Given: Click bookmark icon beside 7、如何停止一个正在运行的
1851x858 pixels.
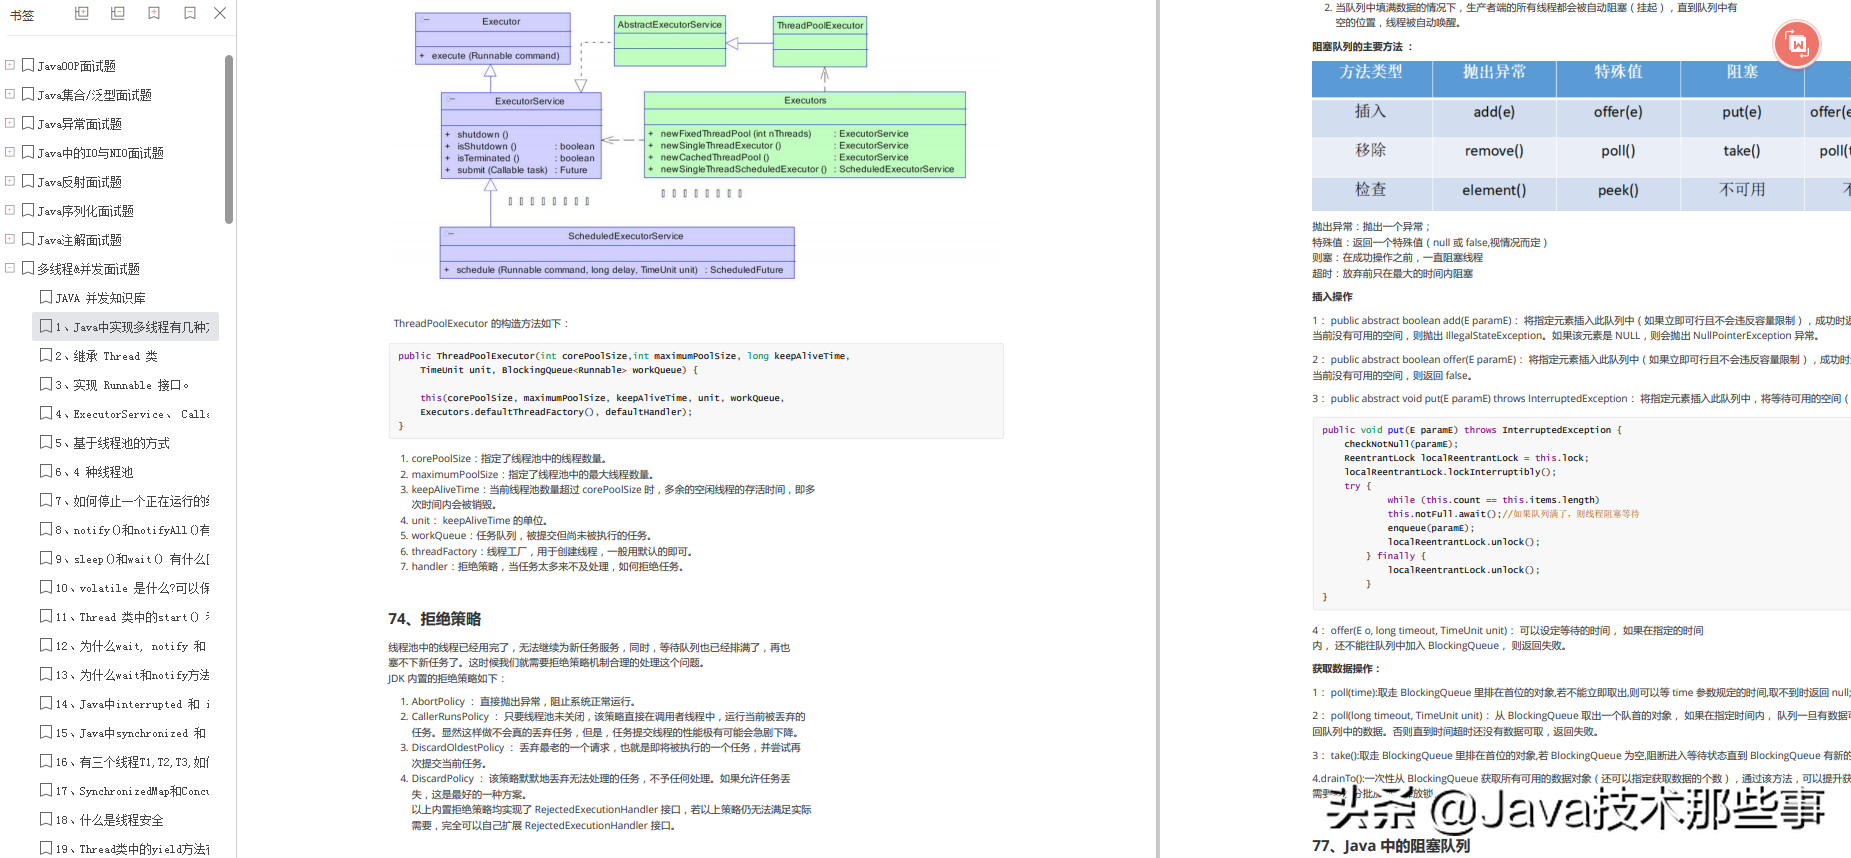Looking at the screenshot, I should (x=46, y=500).
